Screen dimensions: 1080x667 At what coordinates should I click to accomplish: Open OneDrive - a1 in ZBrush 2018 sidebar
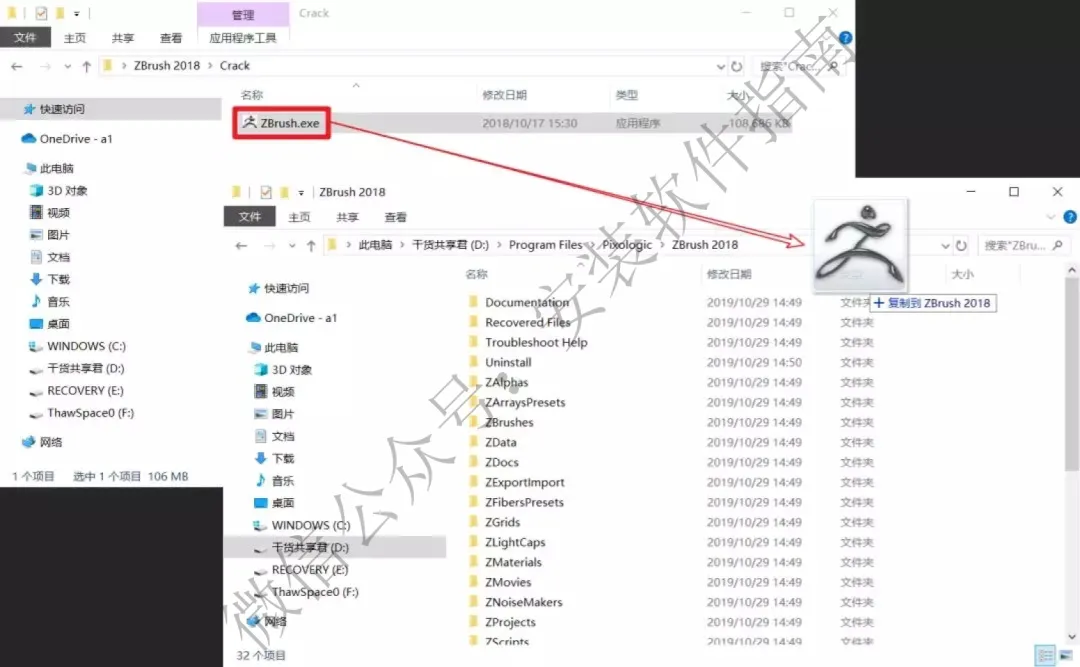[291, 318]
